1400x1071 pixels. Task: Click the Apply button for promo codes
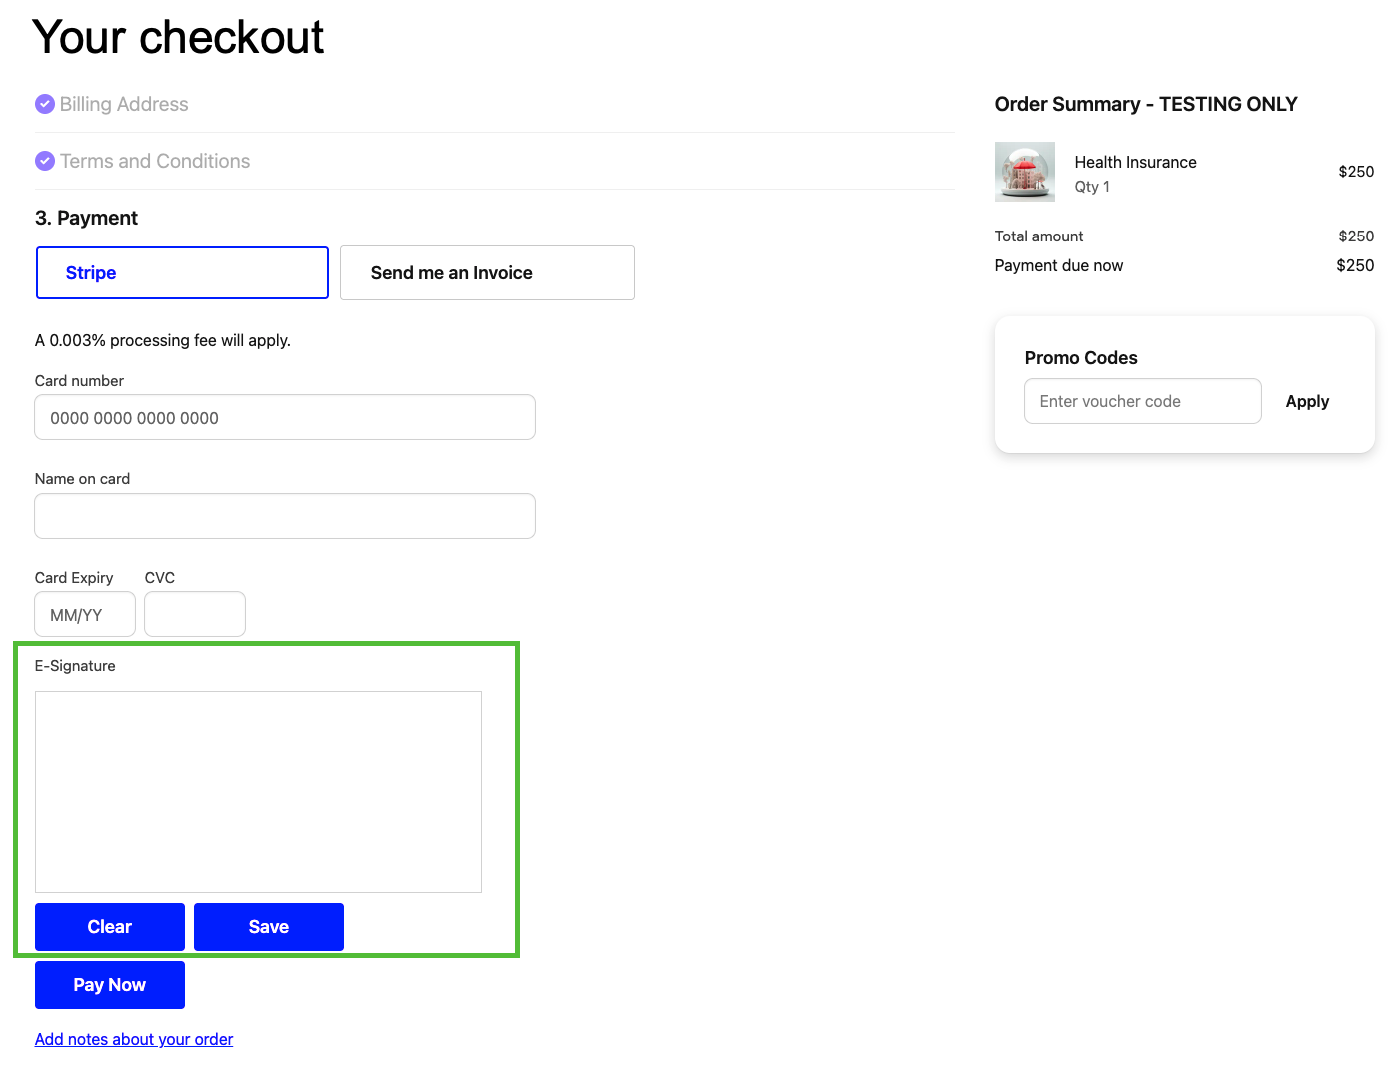pyautogui.click(x=1307, y=401)
